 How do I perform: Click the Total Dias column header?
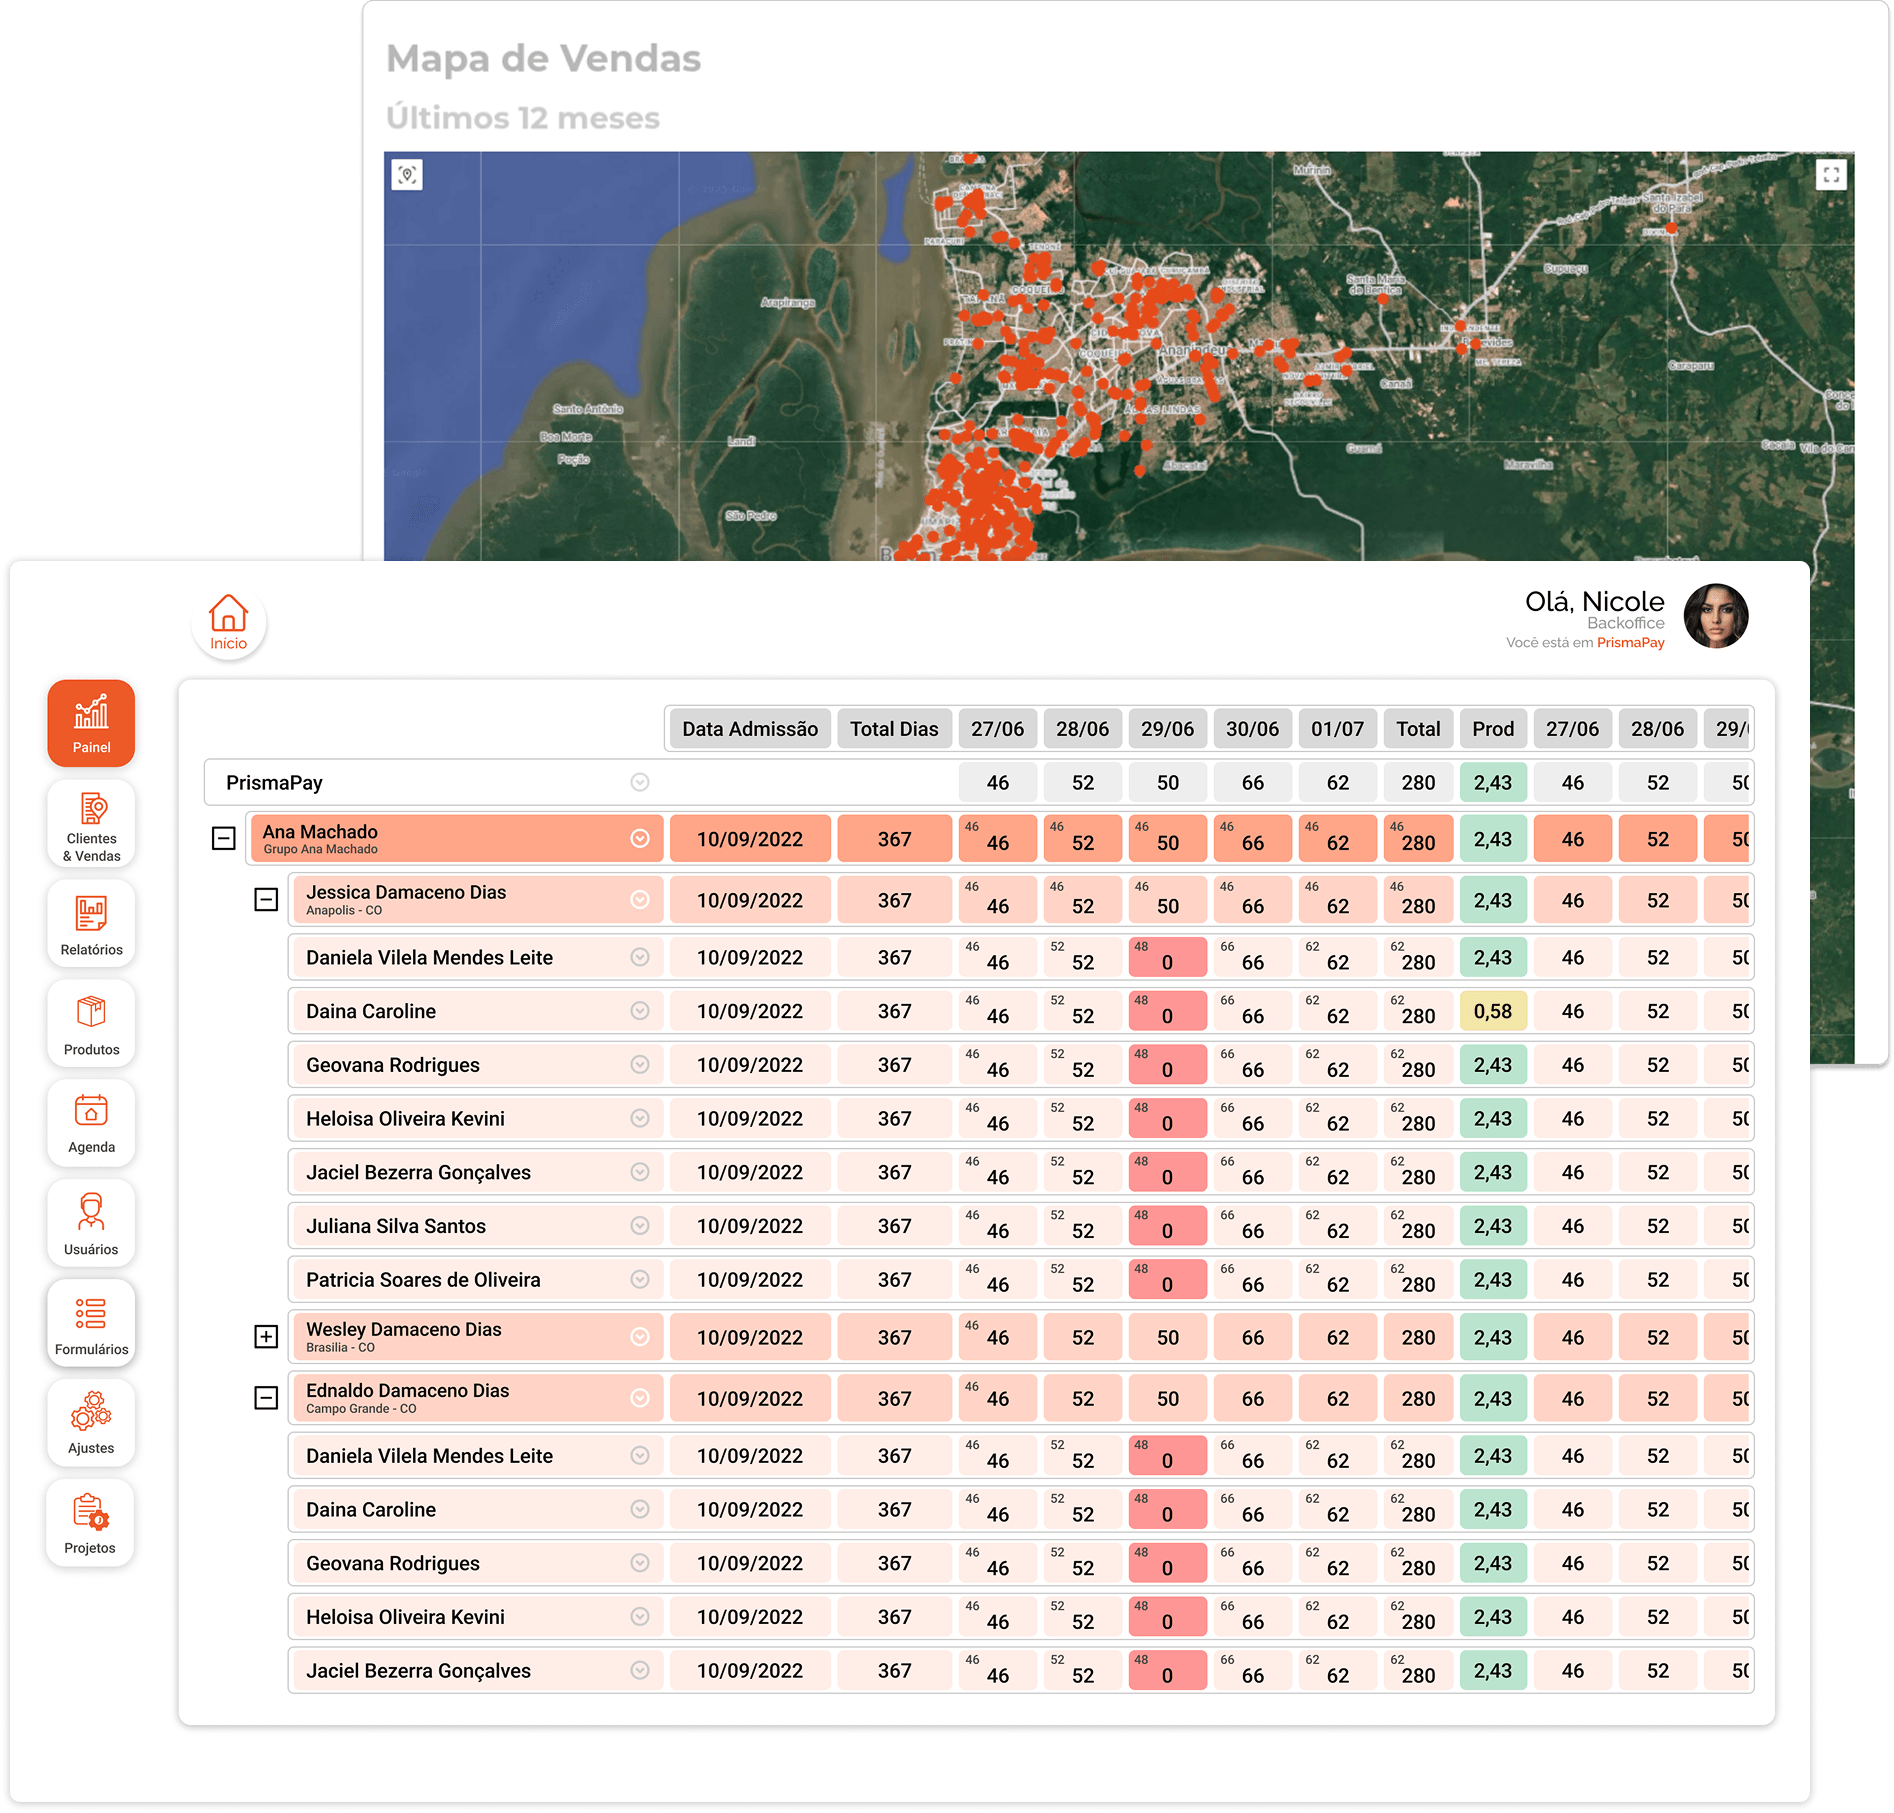tap(894, 729)
